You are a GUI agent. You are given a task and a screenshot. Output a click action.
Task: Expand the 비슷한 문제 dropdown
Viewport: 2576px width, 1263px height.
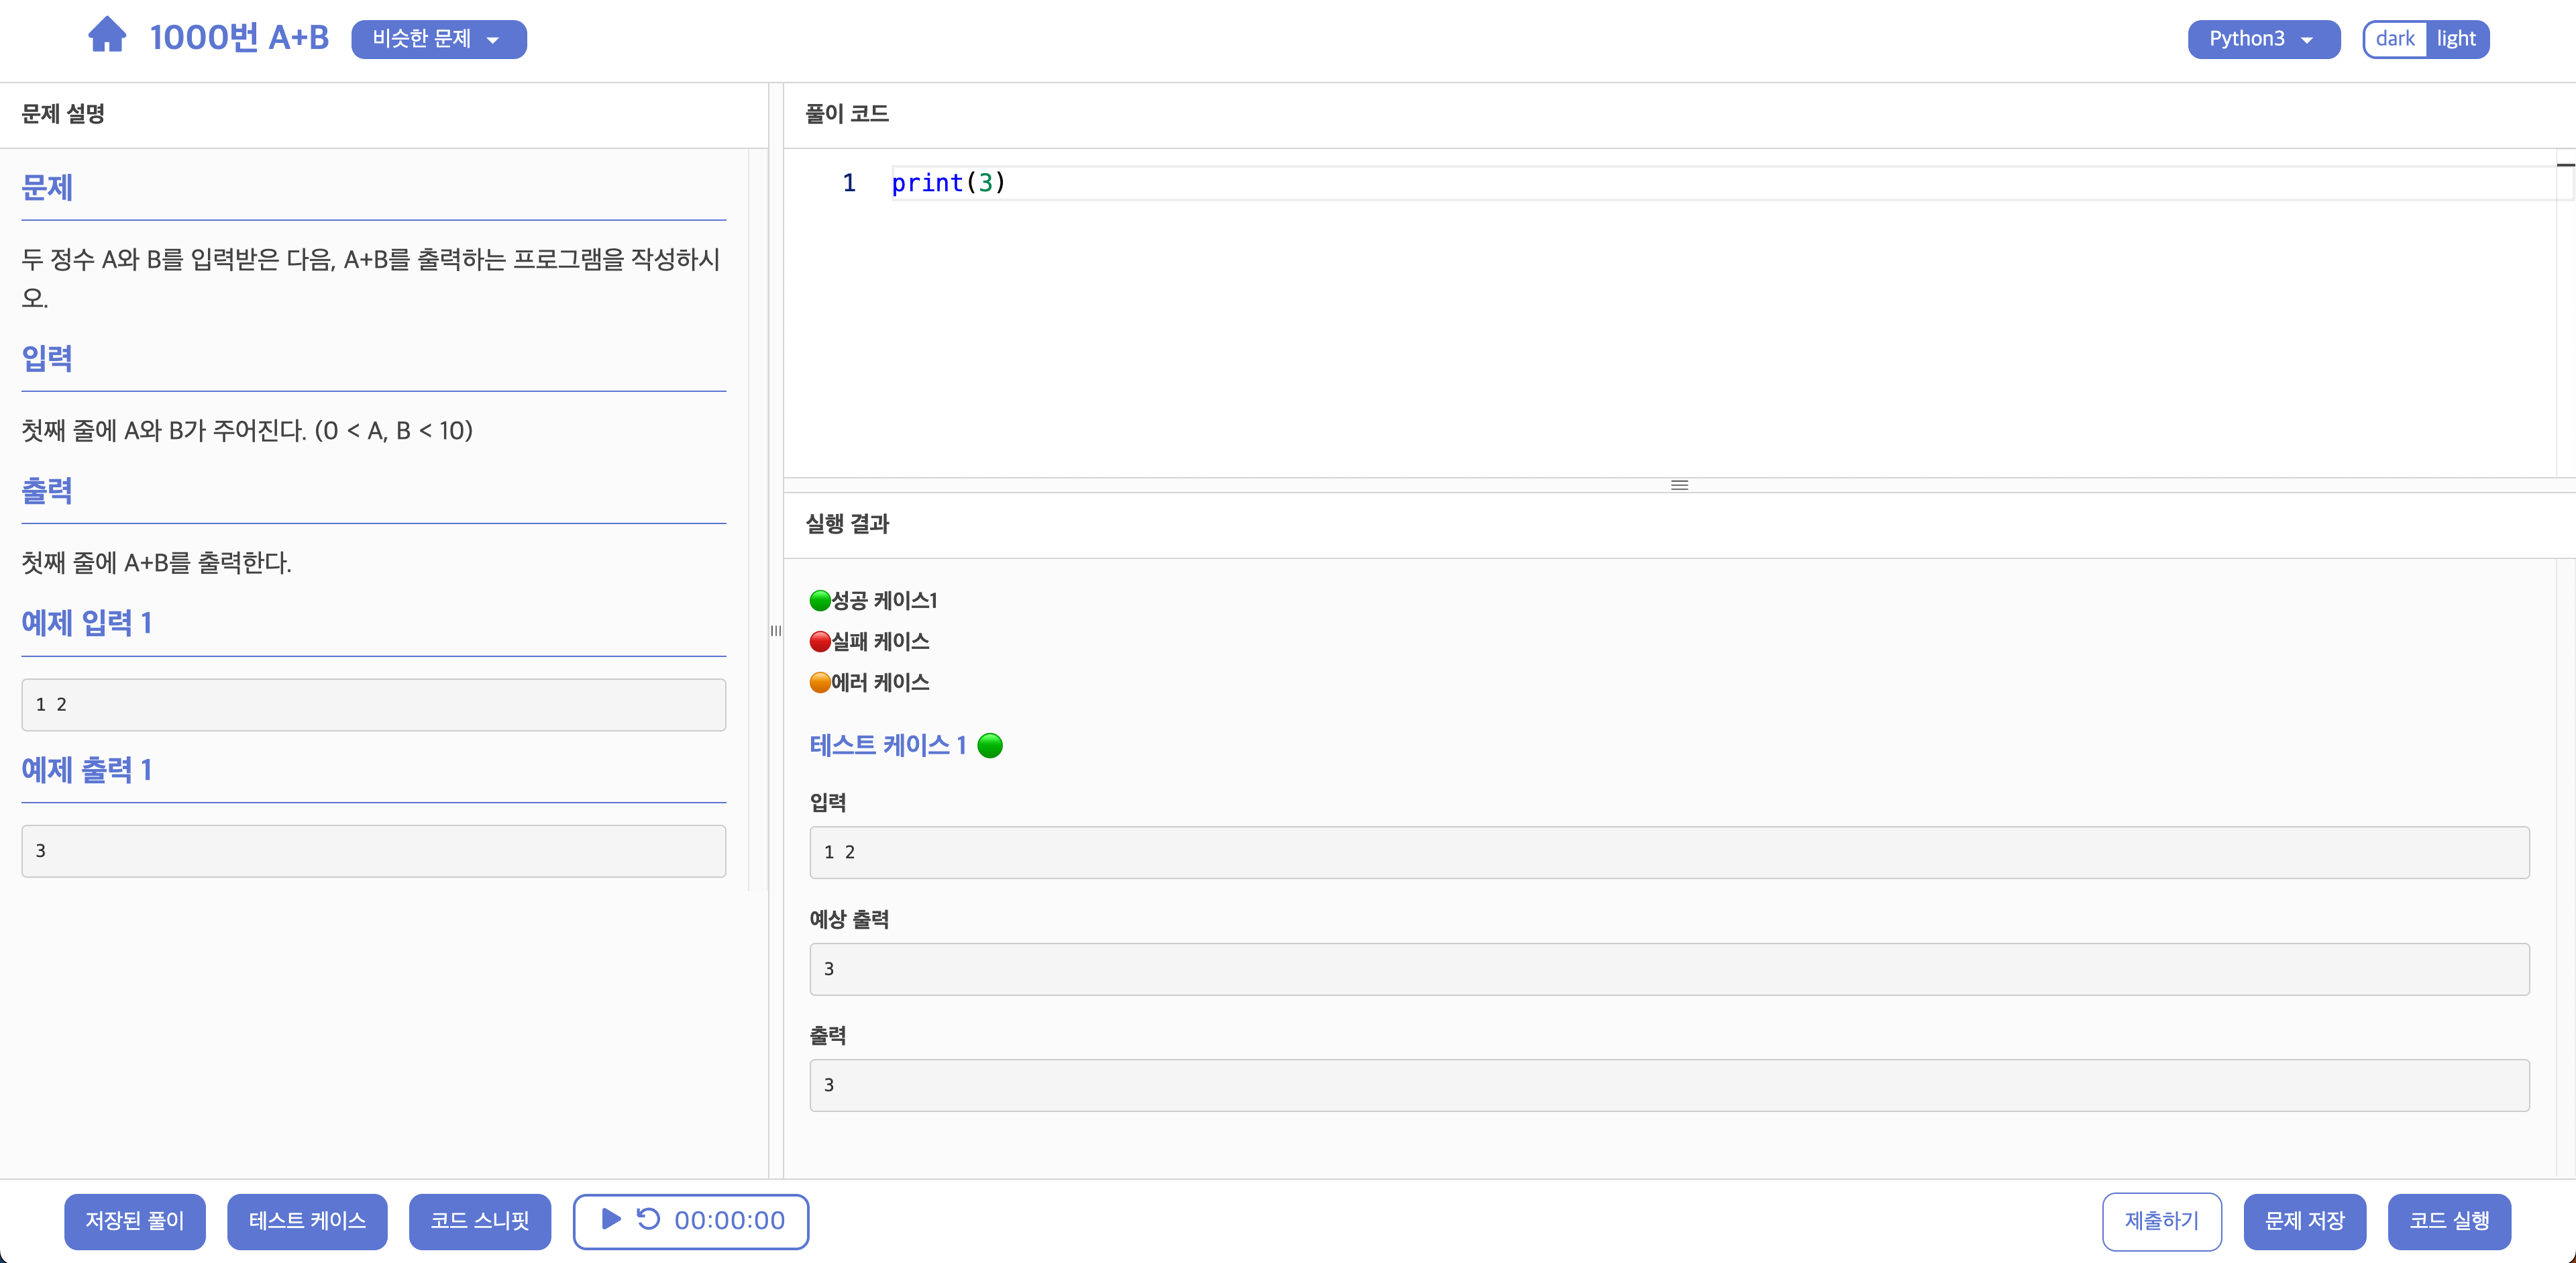(x=438, y=39)
